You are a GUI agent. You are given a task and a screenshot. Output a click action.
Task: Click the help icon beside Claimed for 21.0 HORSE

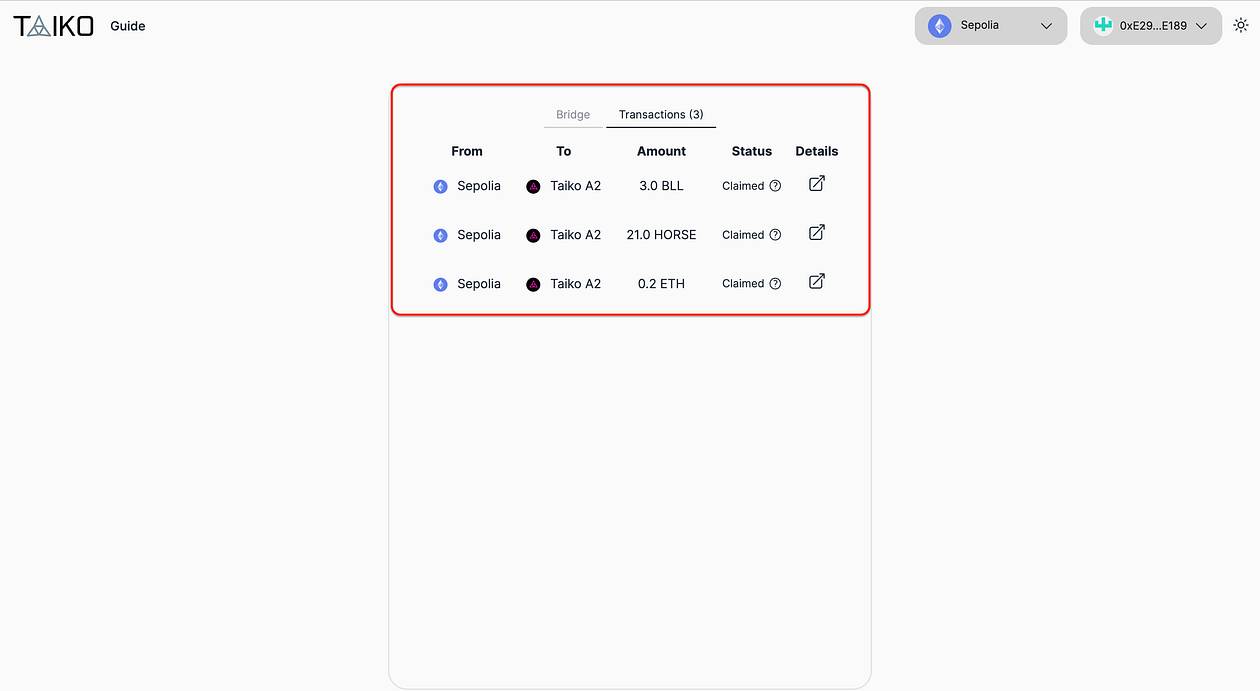tap(775, 235)
